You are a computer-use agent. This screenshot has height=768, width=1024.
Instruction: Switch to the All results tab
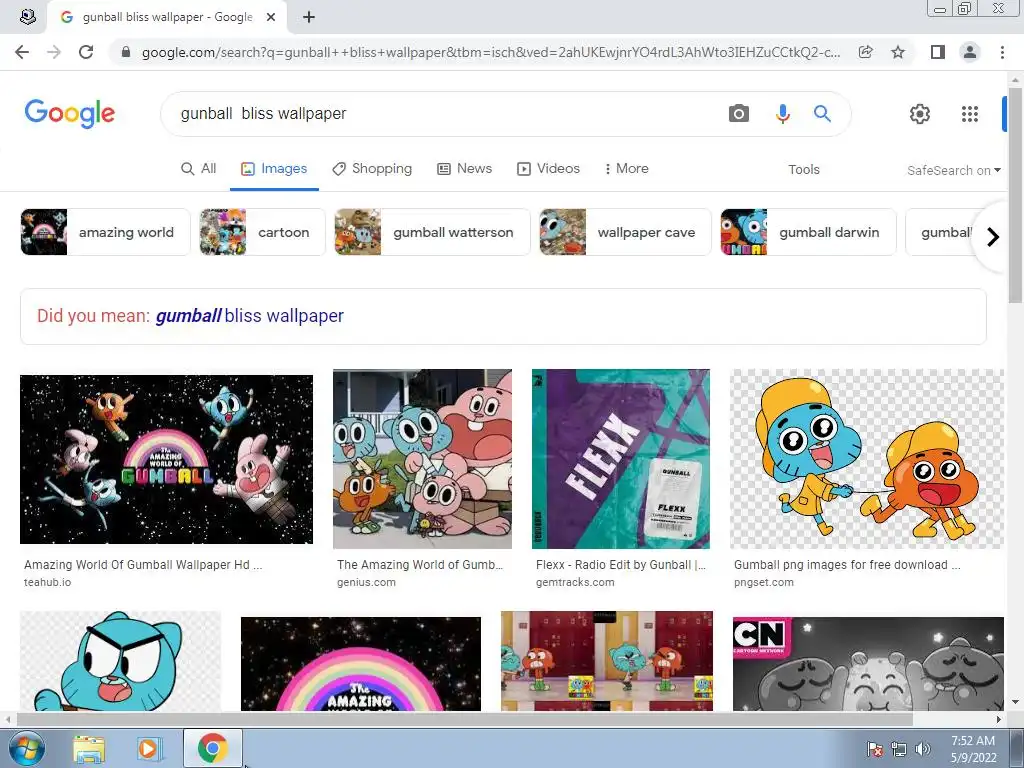pyautogui.click(x=198, y=168)
